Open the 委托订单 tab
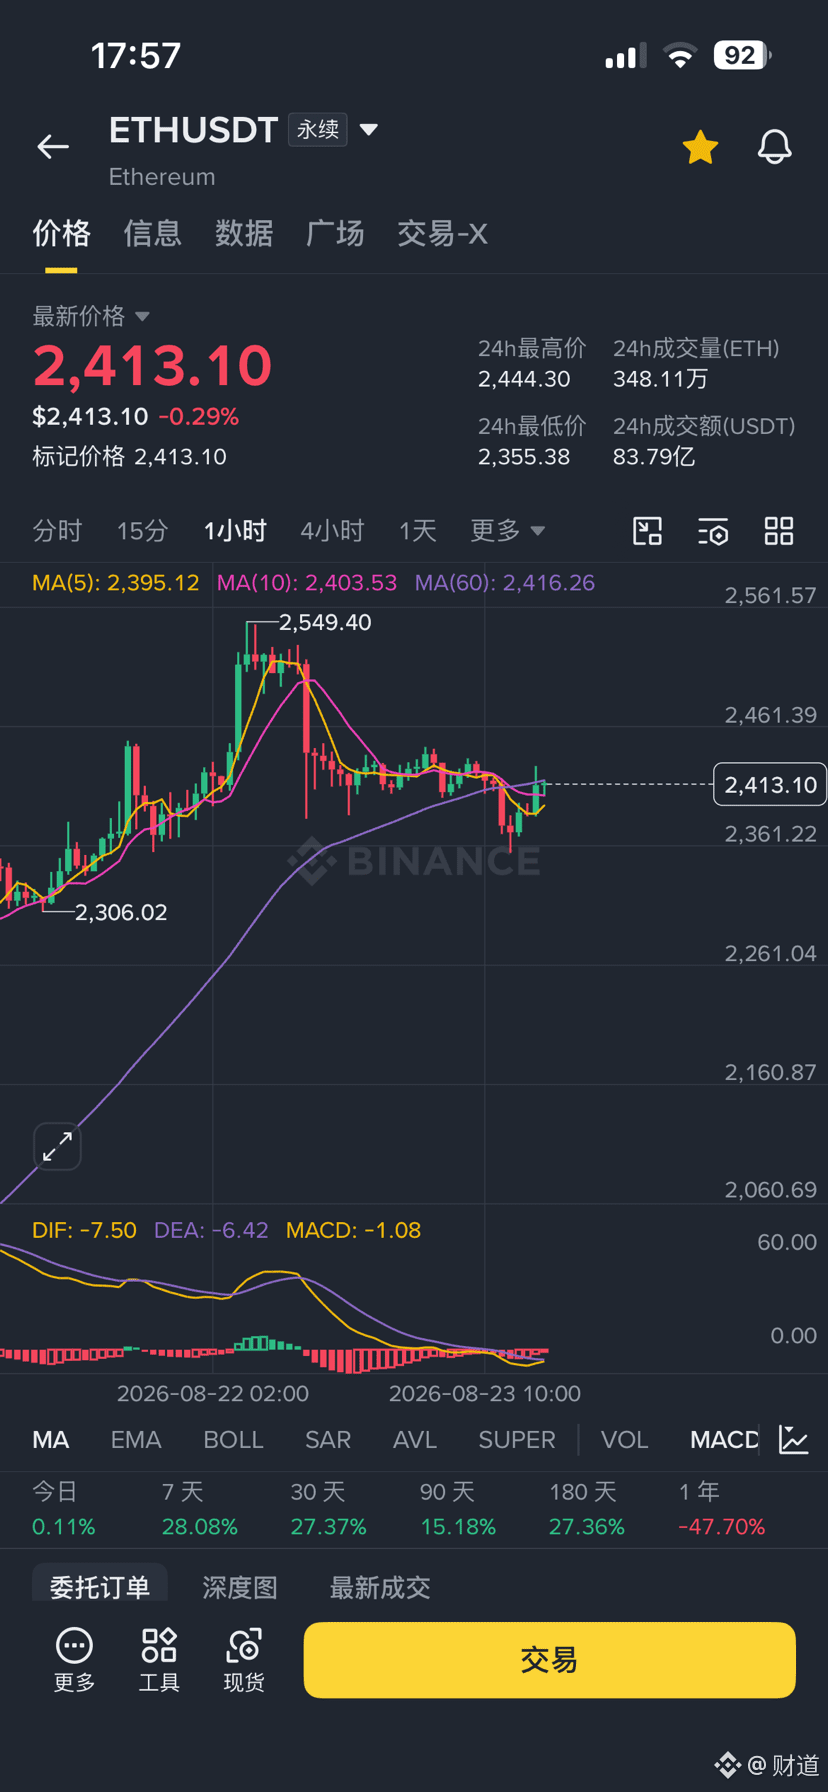Image resolution: width=828 pixels, height=1792 pixels. tap(100, 1587)
